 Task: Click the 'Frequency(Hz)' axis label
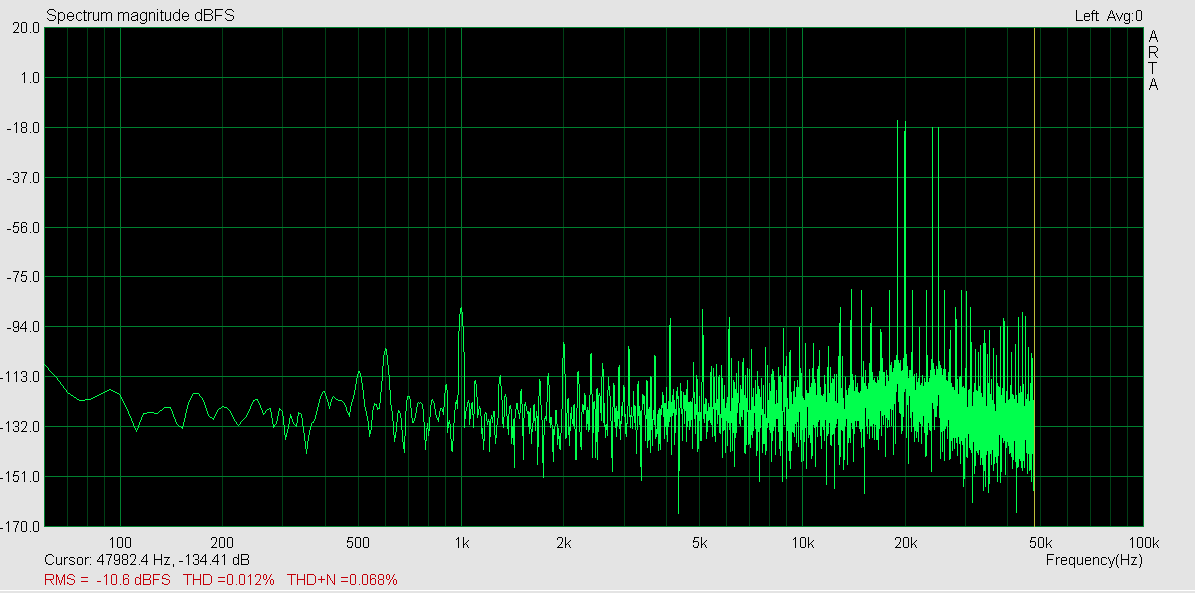(1094, 560)
